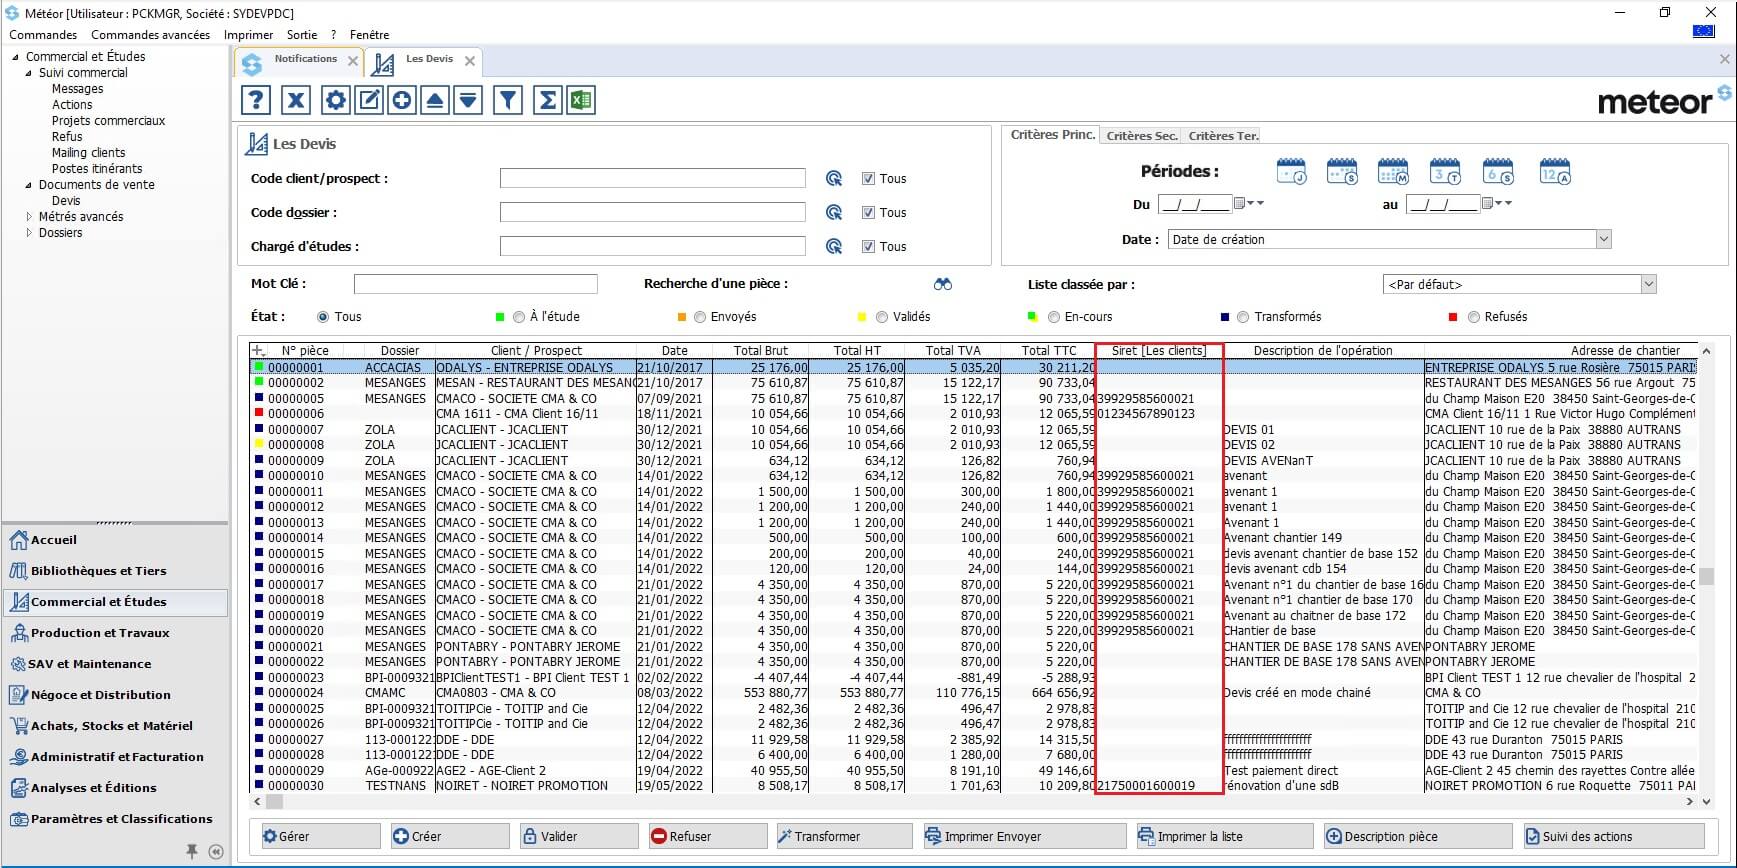The width and height of the screenshot is (1737, 868).
Task: Uncheck Tous for Chargé d'études
Action: (868, 247)
